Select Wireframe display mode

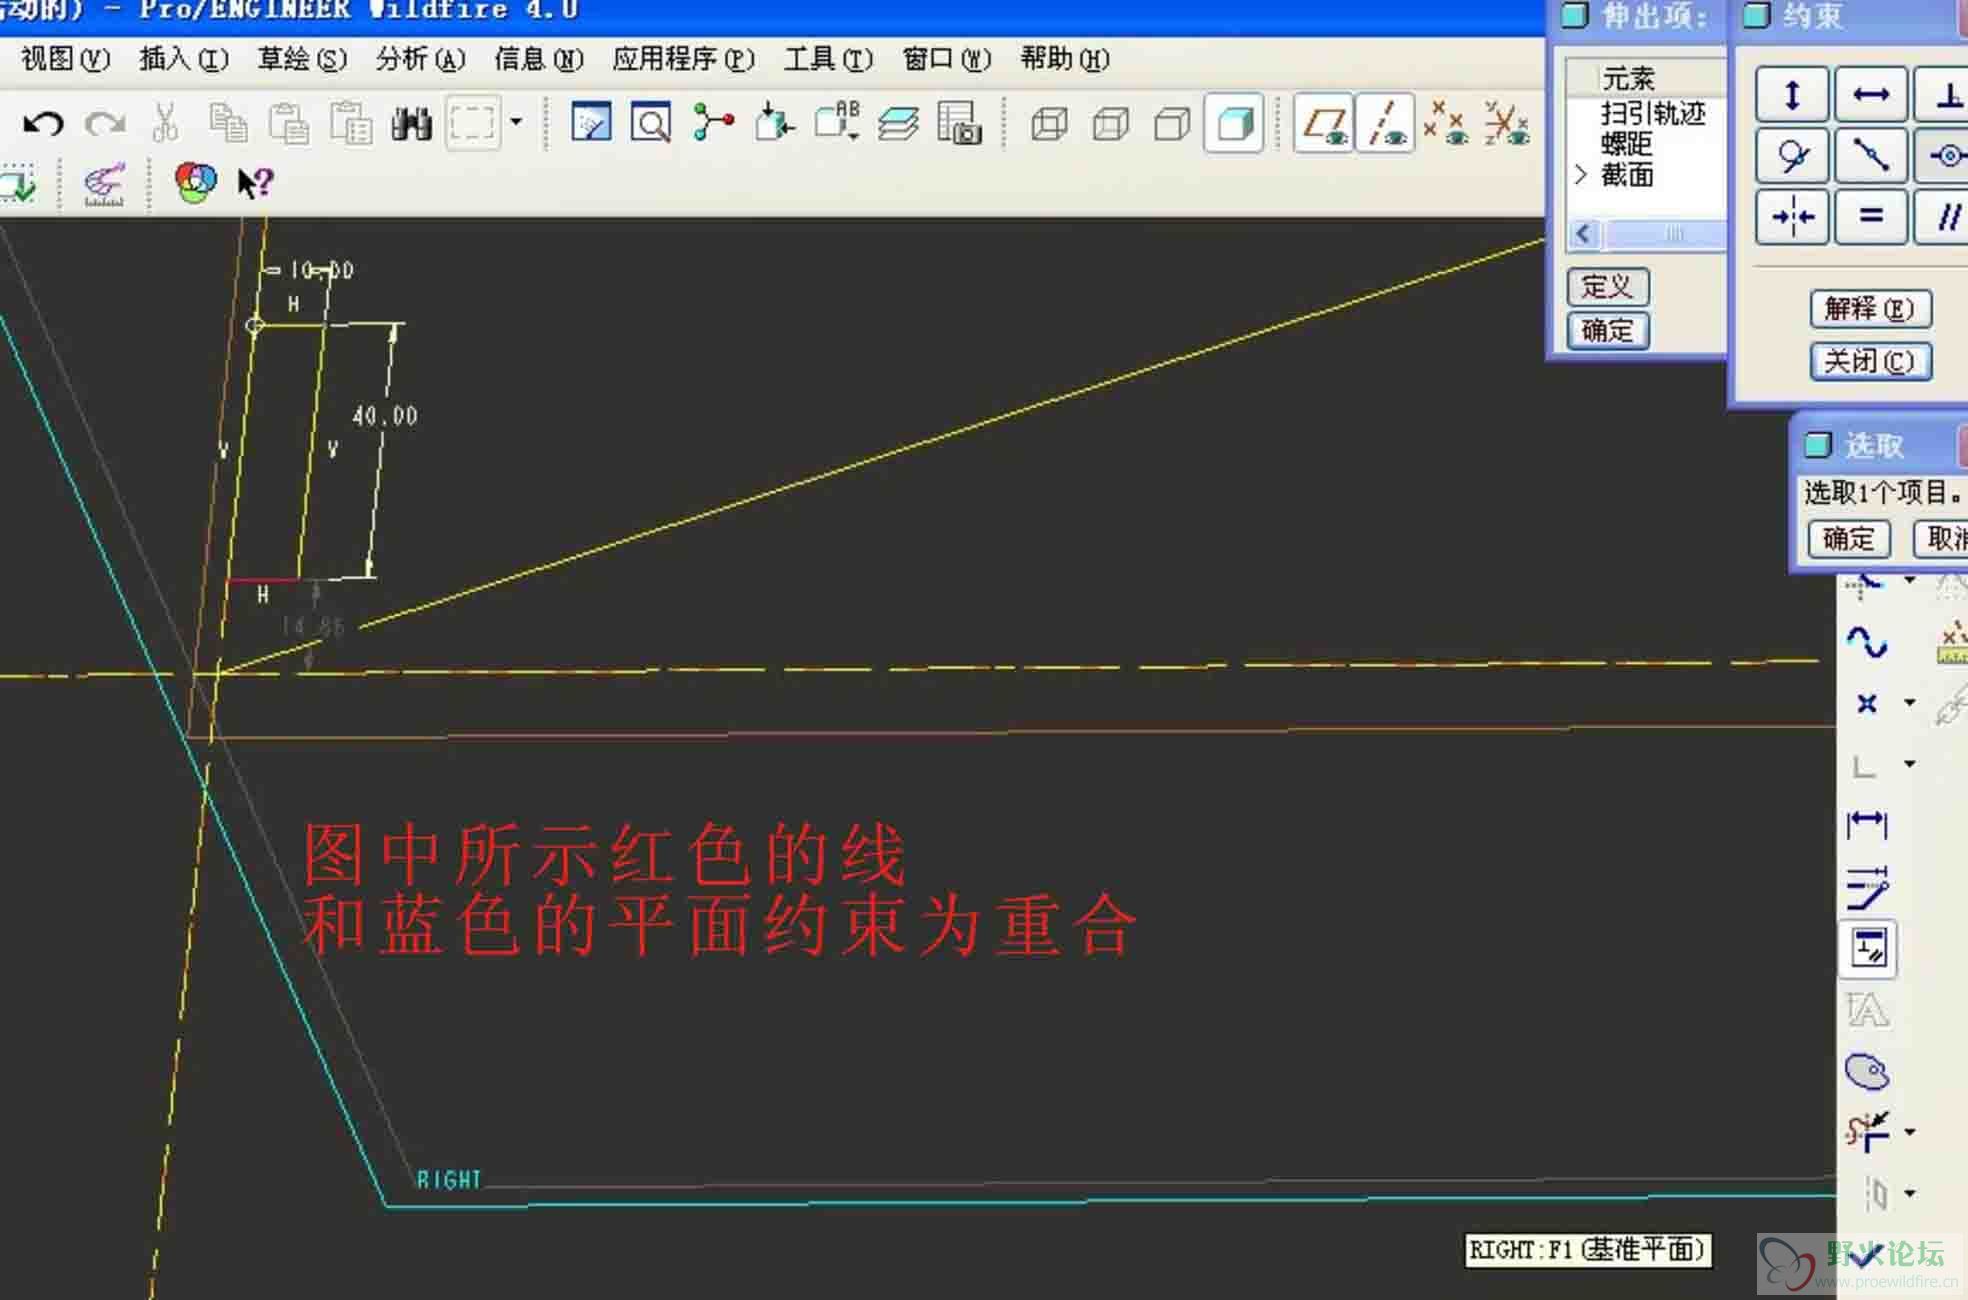click(1049, 124)
